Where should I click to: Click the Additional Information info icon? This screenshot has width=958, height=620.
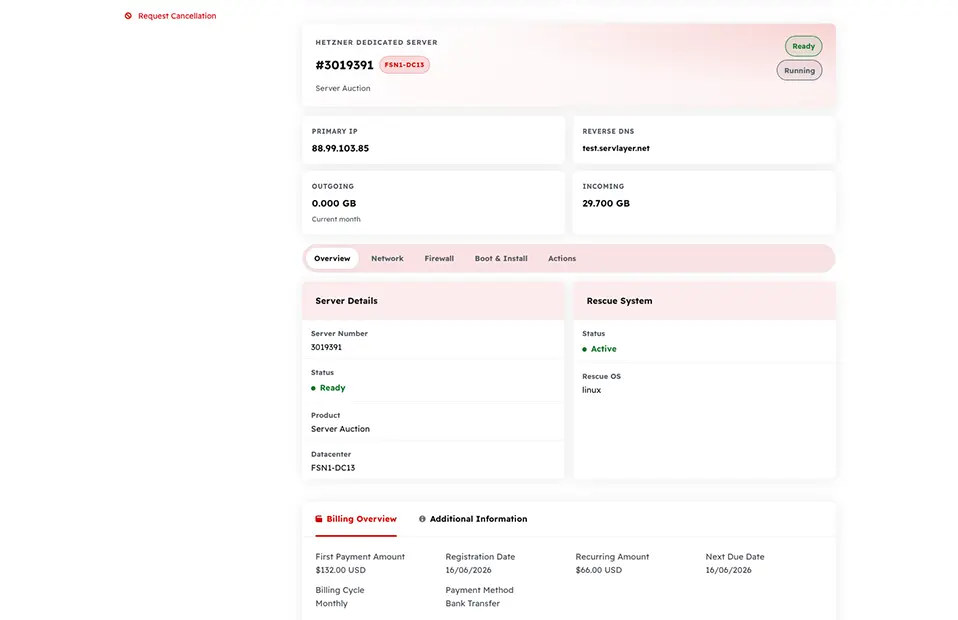[422, 519]
